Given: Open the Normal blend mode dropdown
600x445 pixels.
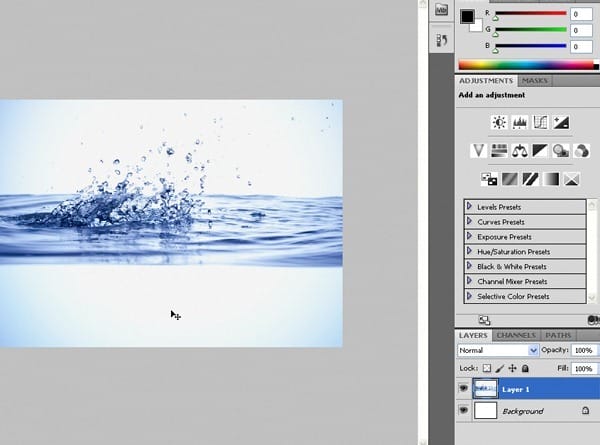Looking at the screenshot, I should (497, 350).
